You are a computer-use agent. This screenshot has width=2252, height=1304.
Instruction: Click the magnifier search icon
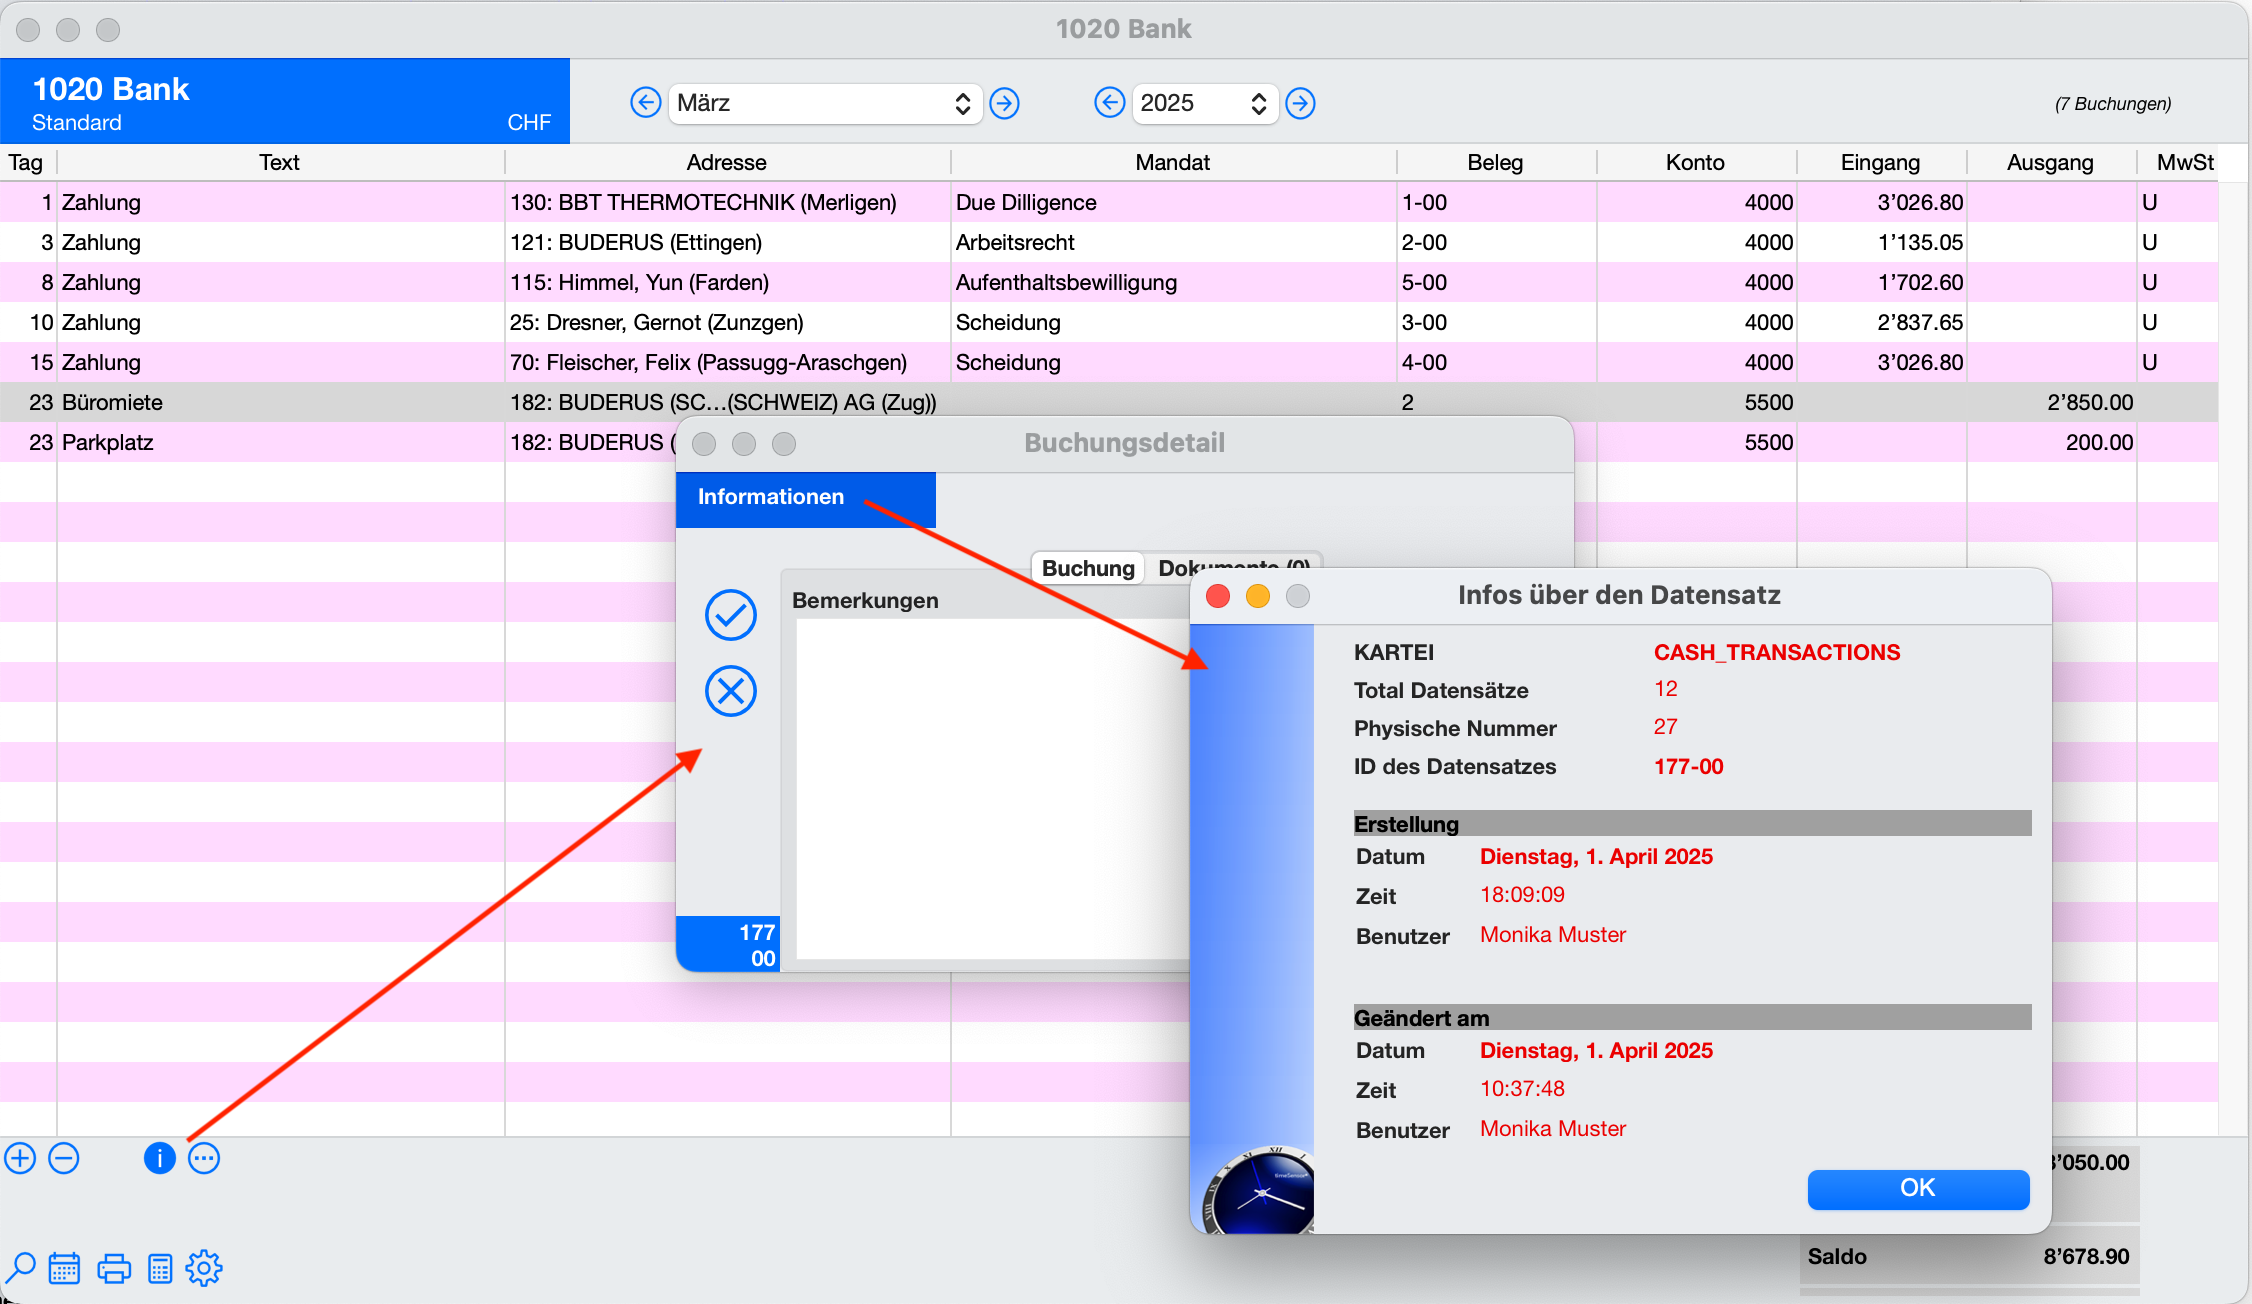[x=20, y=1268]
